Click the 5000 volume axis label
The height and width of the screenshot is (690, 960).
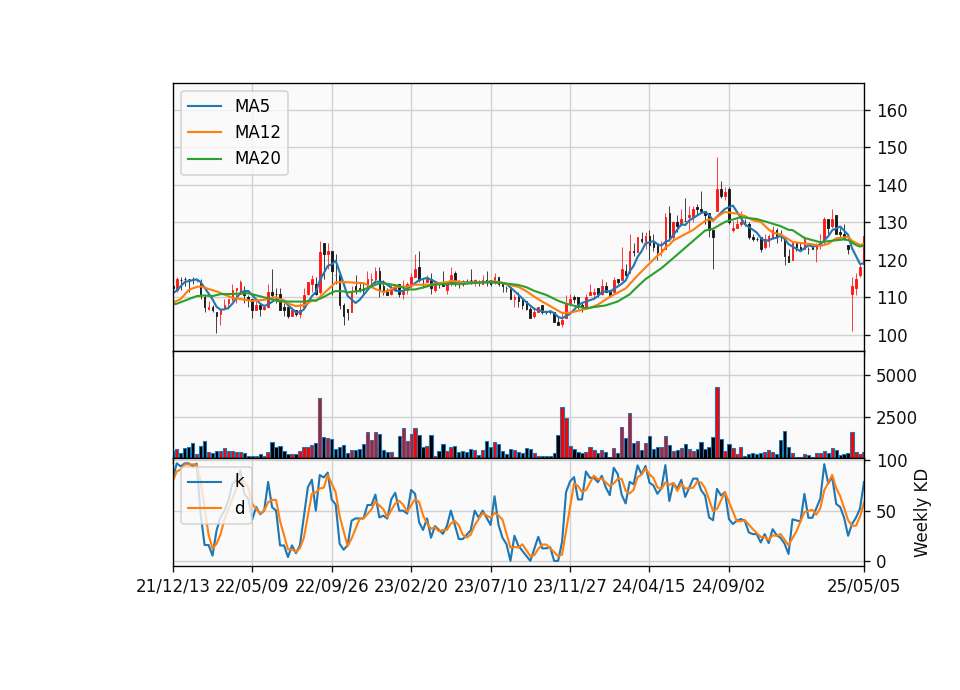(x=896, y=376)
